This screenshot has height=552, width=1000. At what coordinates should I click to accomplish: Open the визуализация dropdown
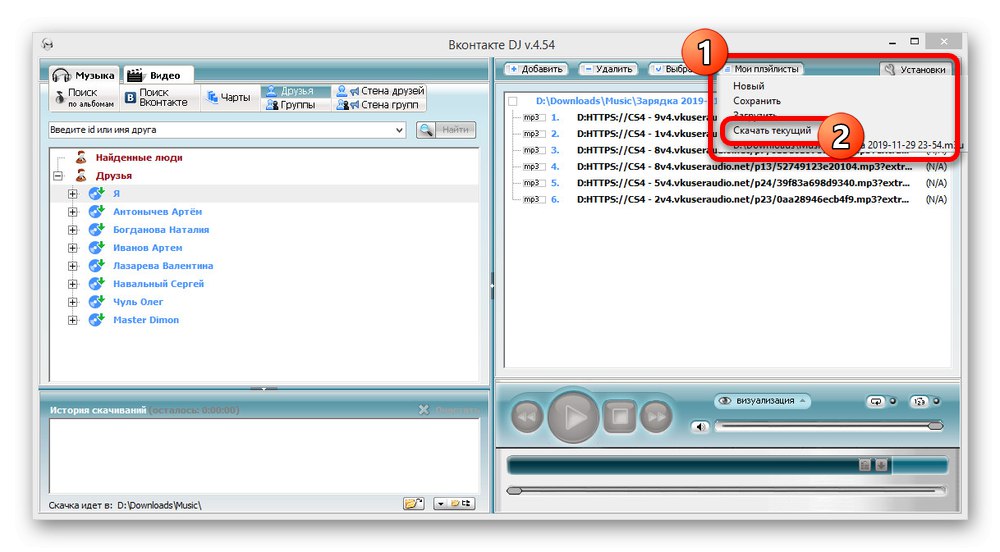762,401
